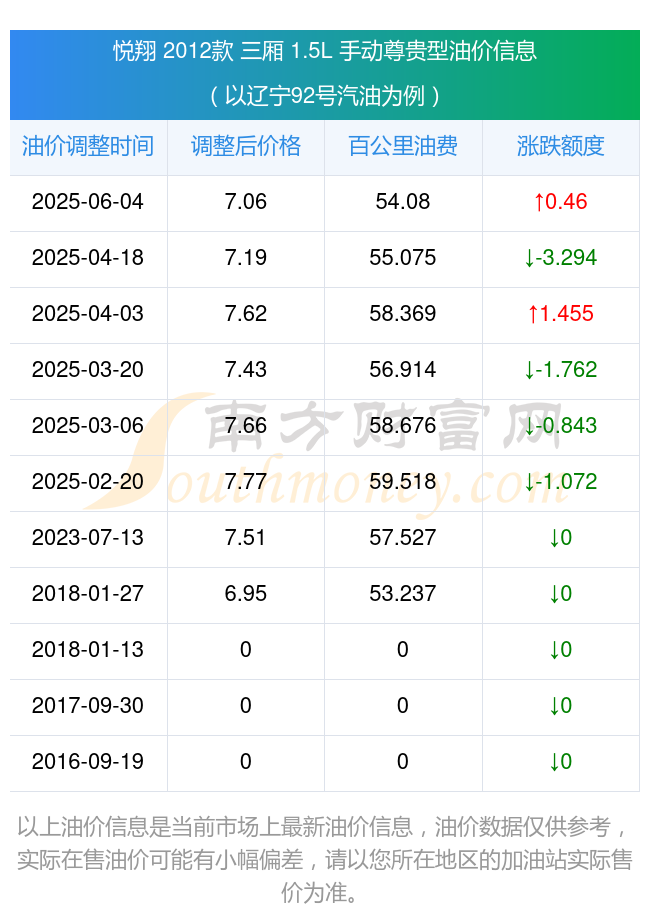Click the red ↑1.455 change value

561,313
